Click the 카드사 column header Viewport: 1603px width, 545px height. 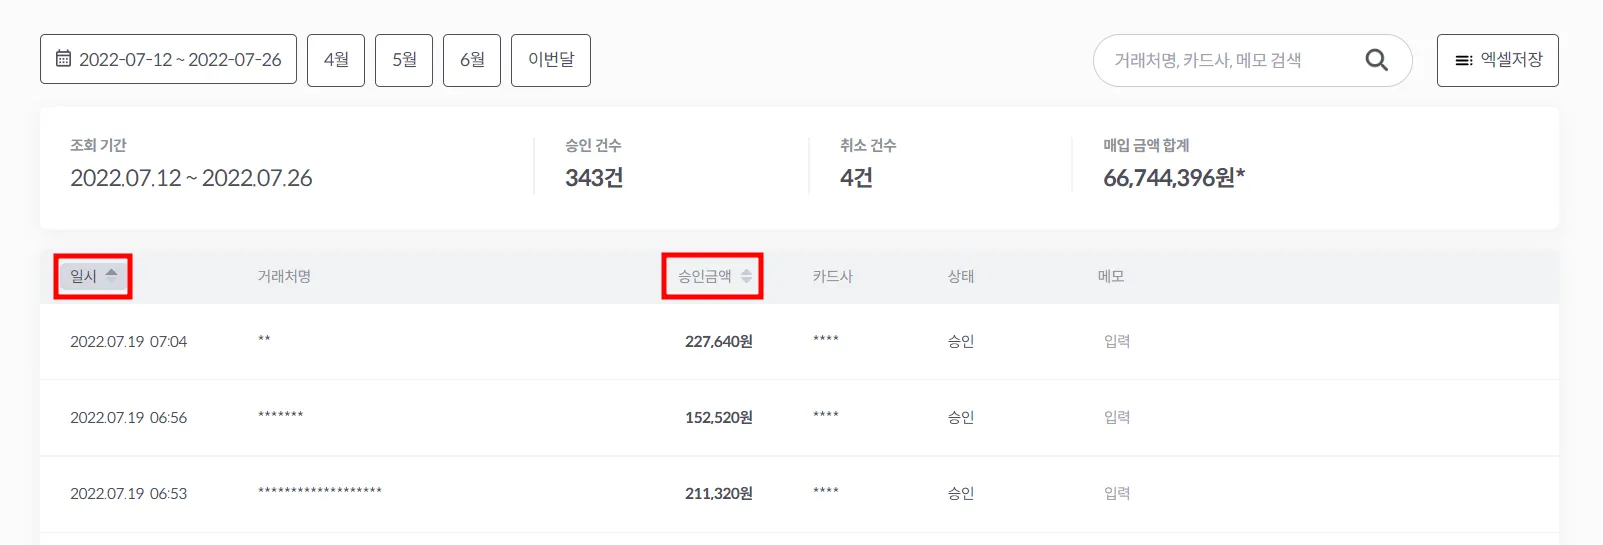pos(832,276)
